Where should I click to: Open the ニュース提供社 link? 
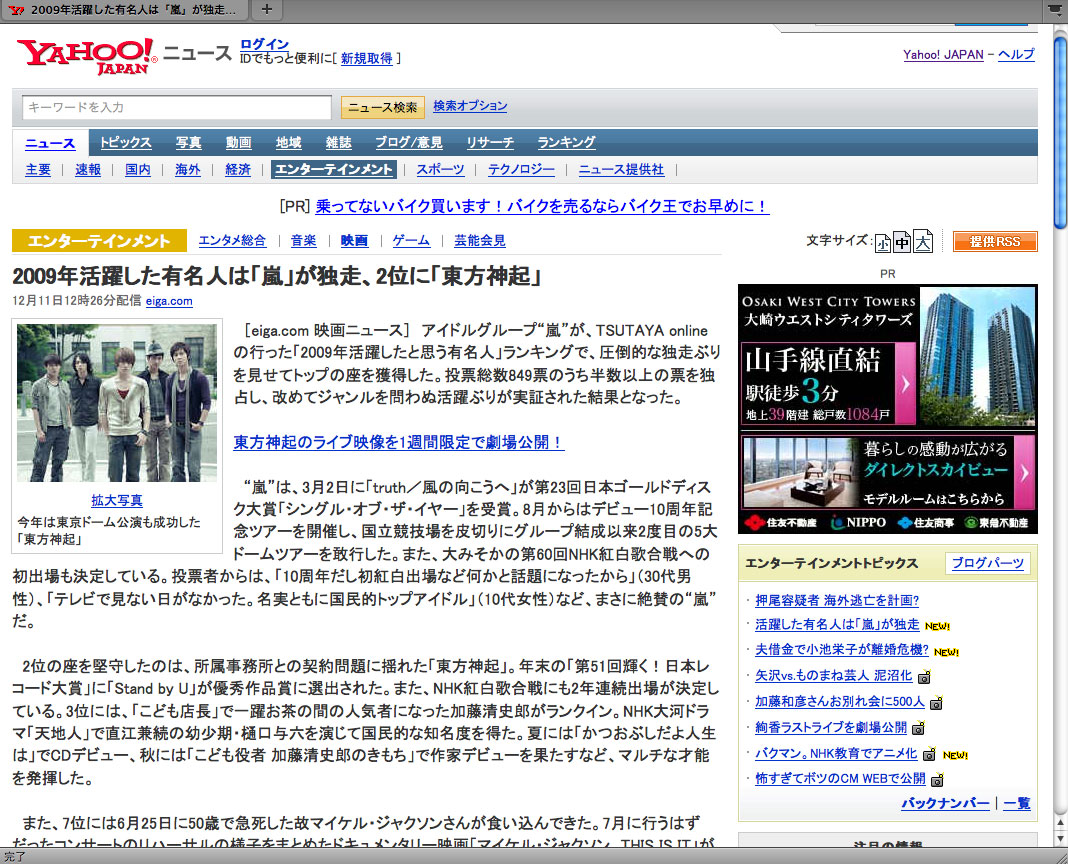point(621,170)
